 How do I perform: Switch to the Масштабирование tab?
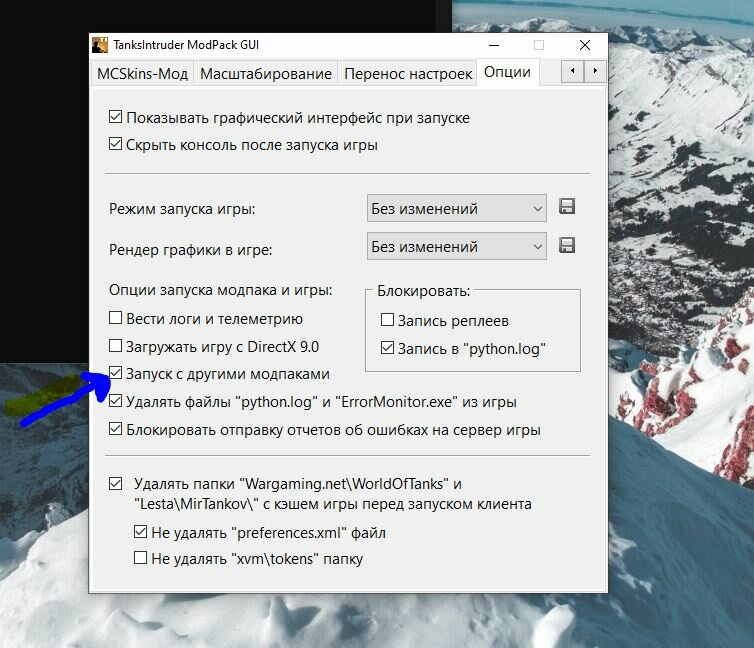[266, 74]
